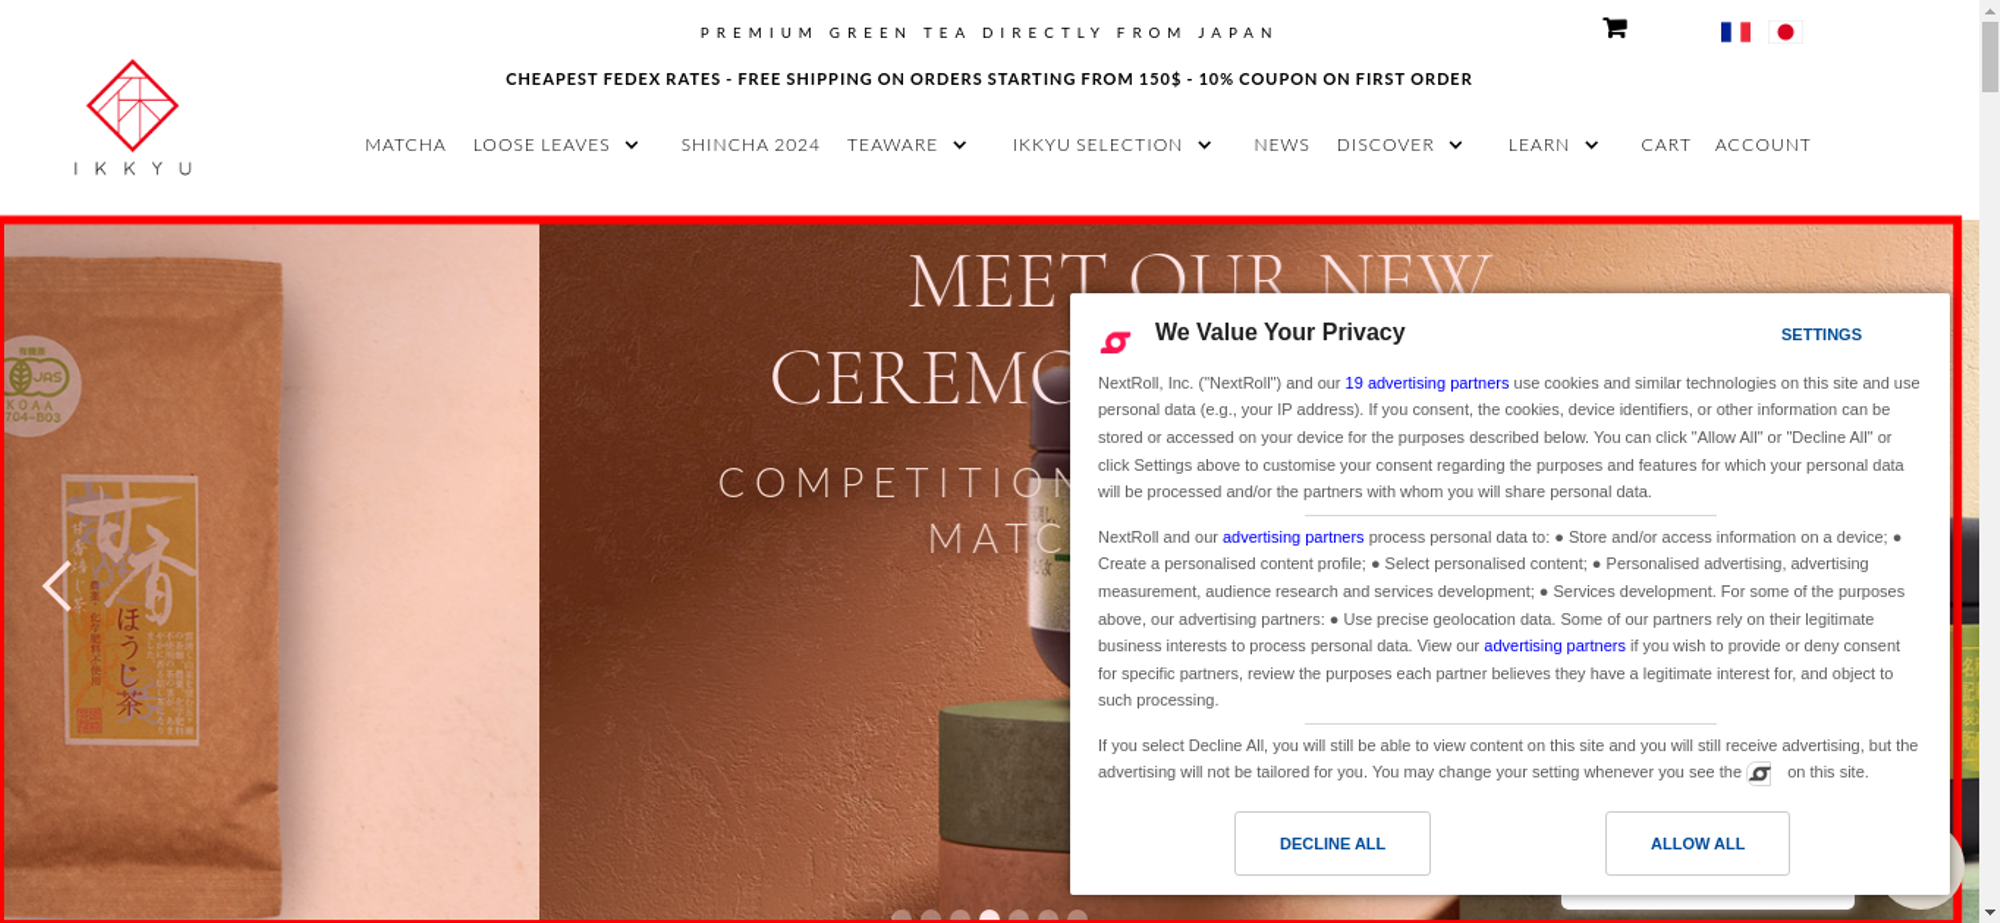Screen dimensions: 2000x923
Task: Go to previous slide with left arrow
Action: 57,586
